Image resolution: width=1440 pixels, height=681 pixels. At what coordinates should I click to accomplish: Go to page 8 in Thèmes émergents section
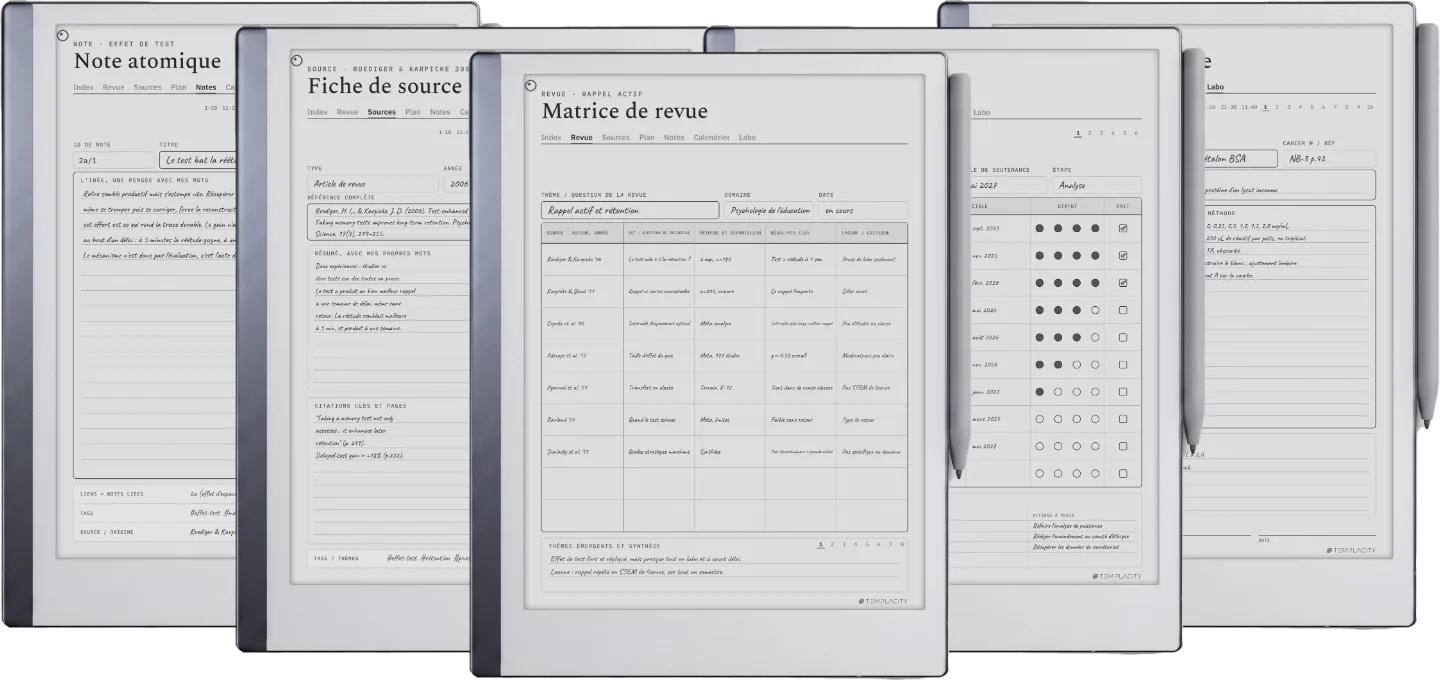[903, 545]
